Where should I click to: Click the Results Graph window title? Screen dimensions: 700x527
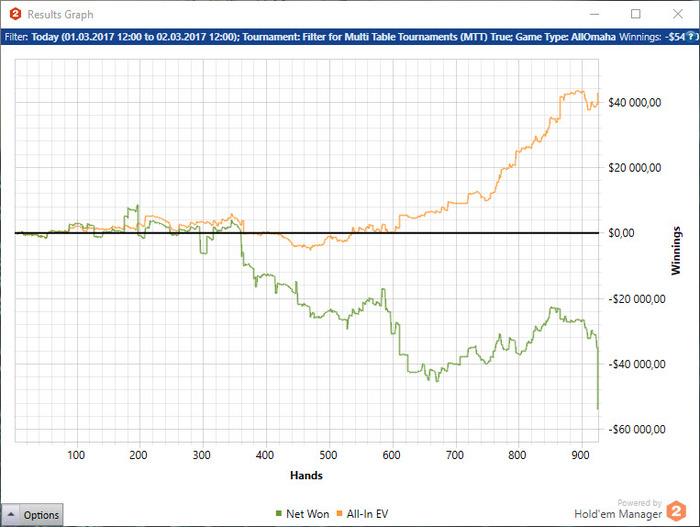coord(61,14)
